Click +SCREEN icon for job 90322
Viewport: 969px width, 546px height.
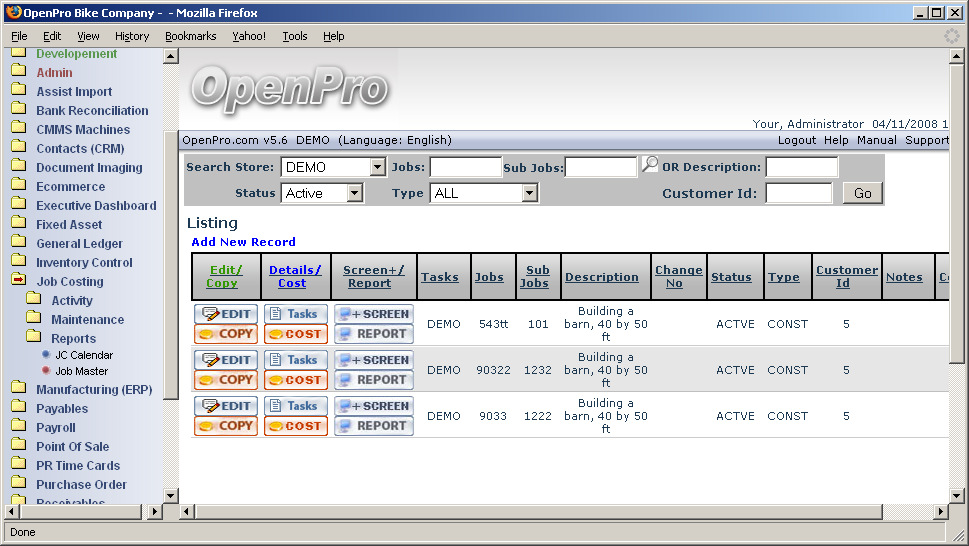click(x=373, y=360)
